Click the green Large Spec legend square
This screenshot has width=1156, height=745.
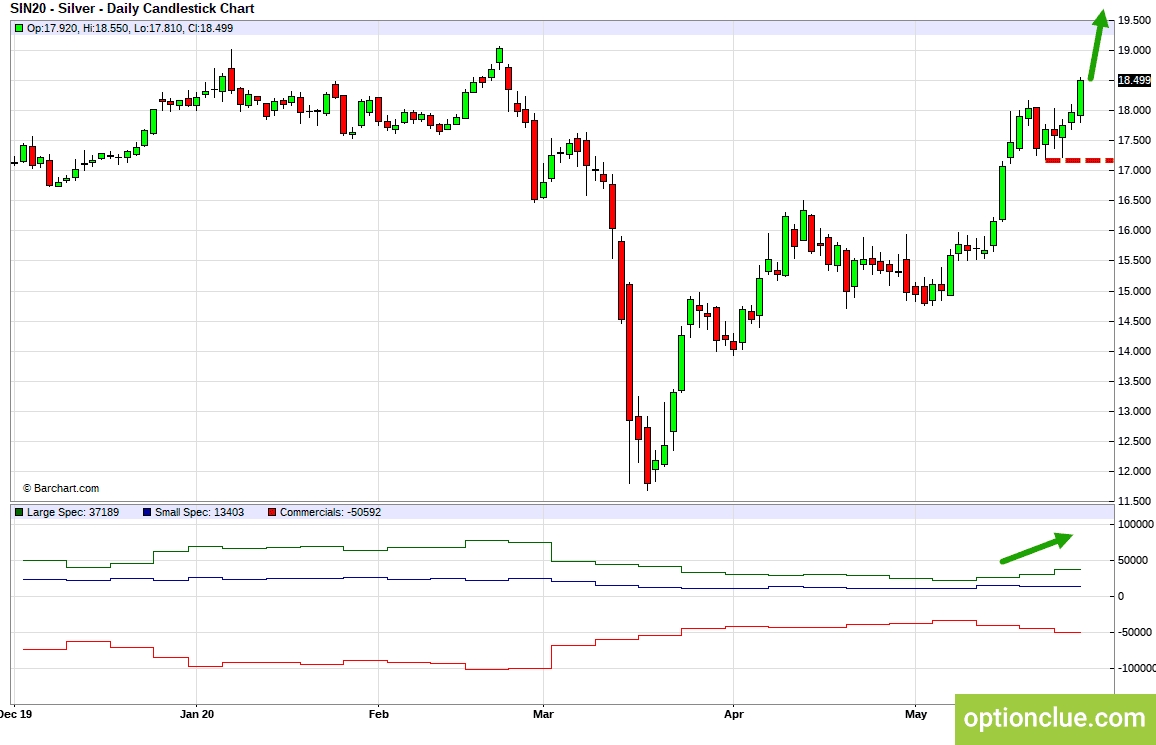point(19,512)
